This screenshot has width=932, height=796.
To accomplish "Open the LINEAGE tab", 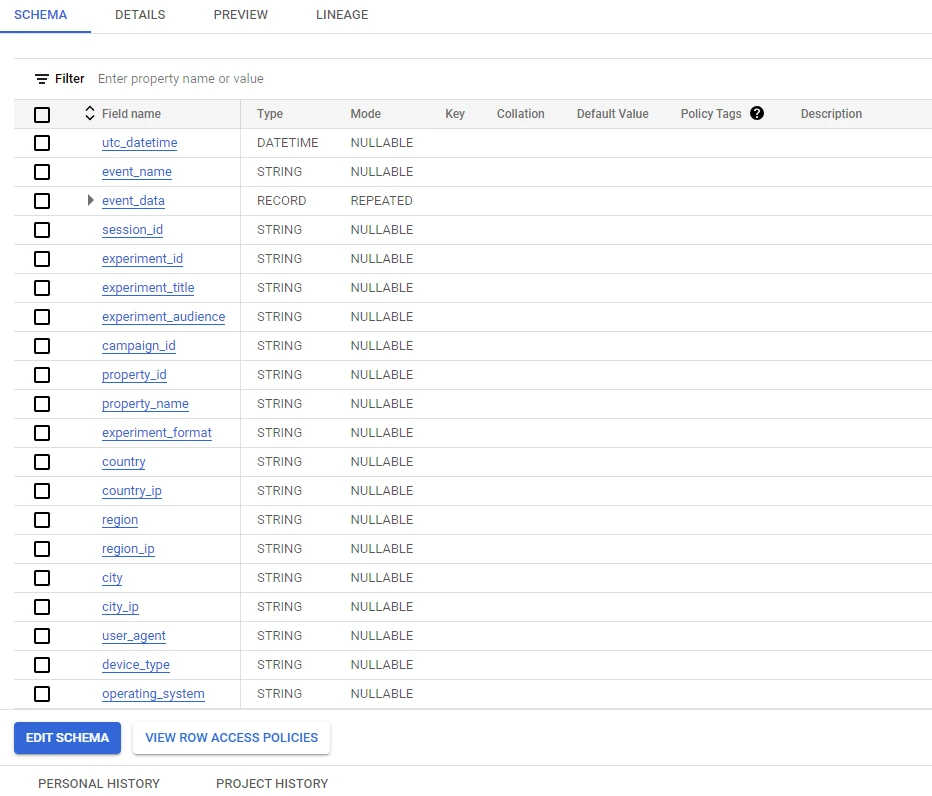I will 342,15.
